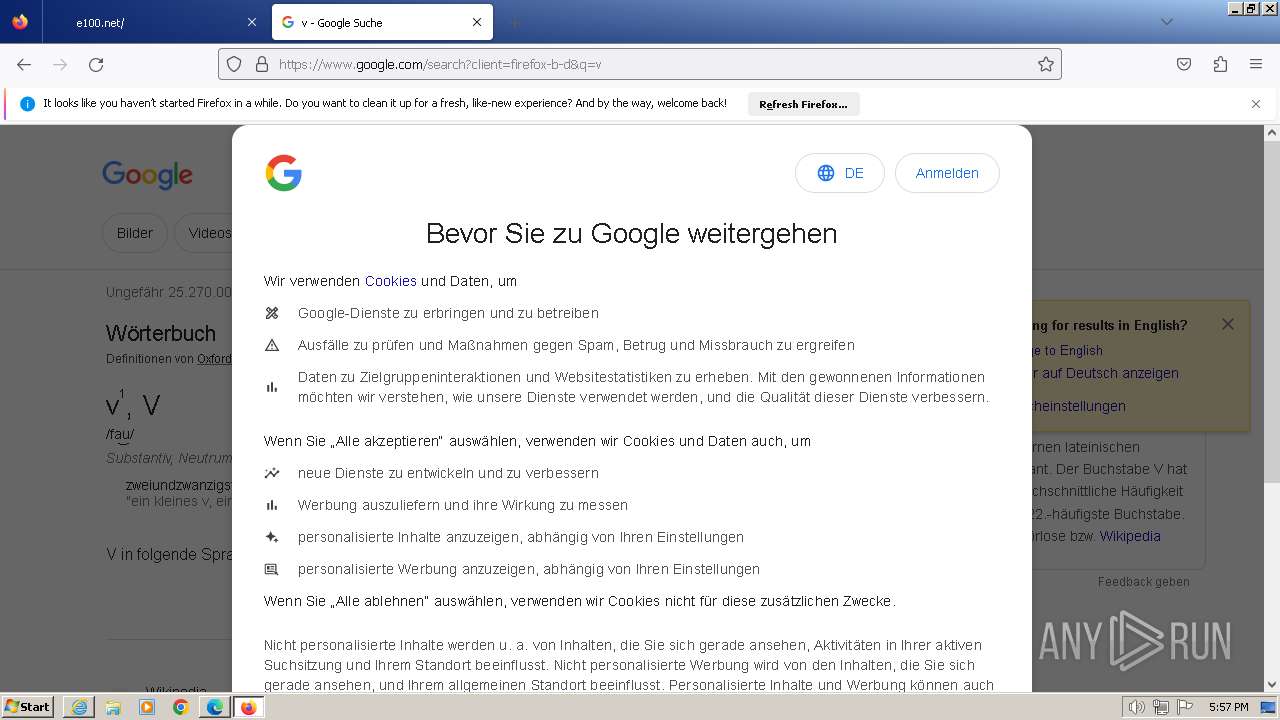Open the list all tabs dropdown
The image size is (1280, 720).
pos(1166,22)
